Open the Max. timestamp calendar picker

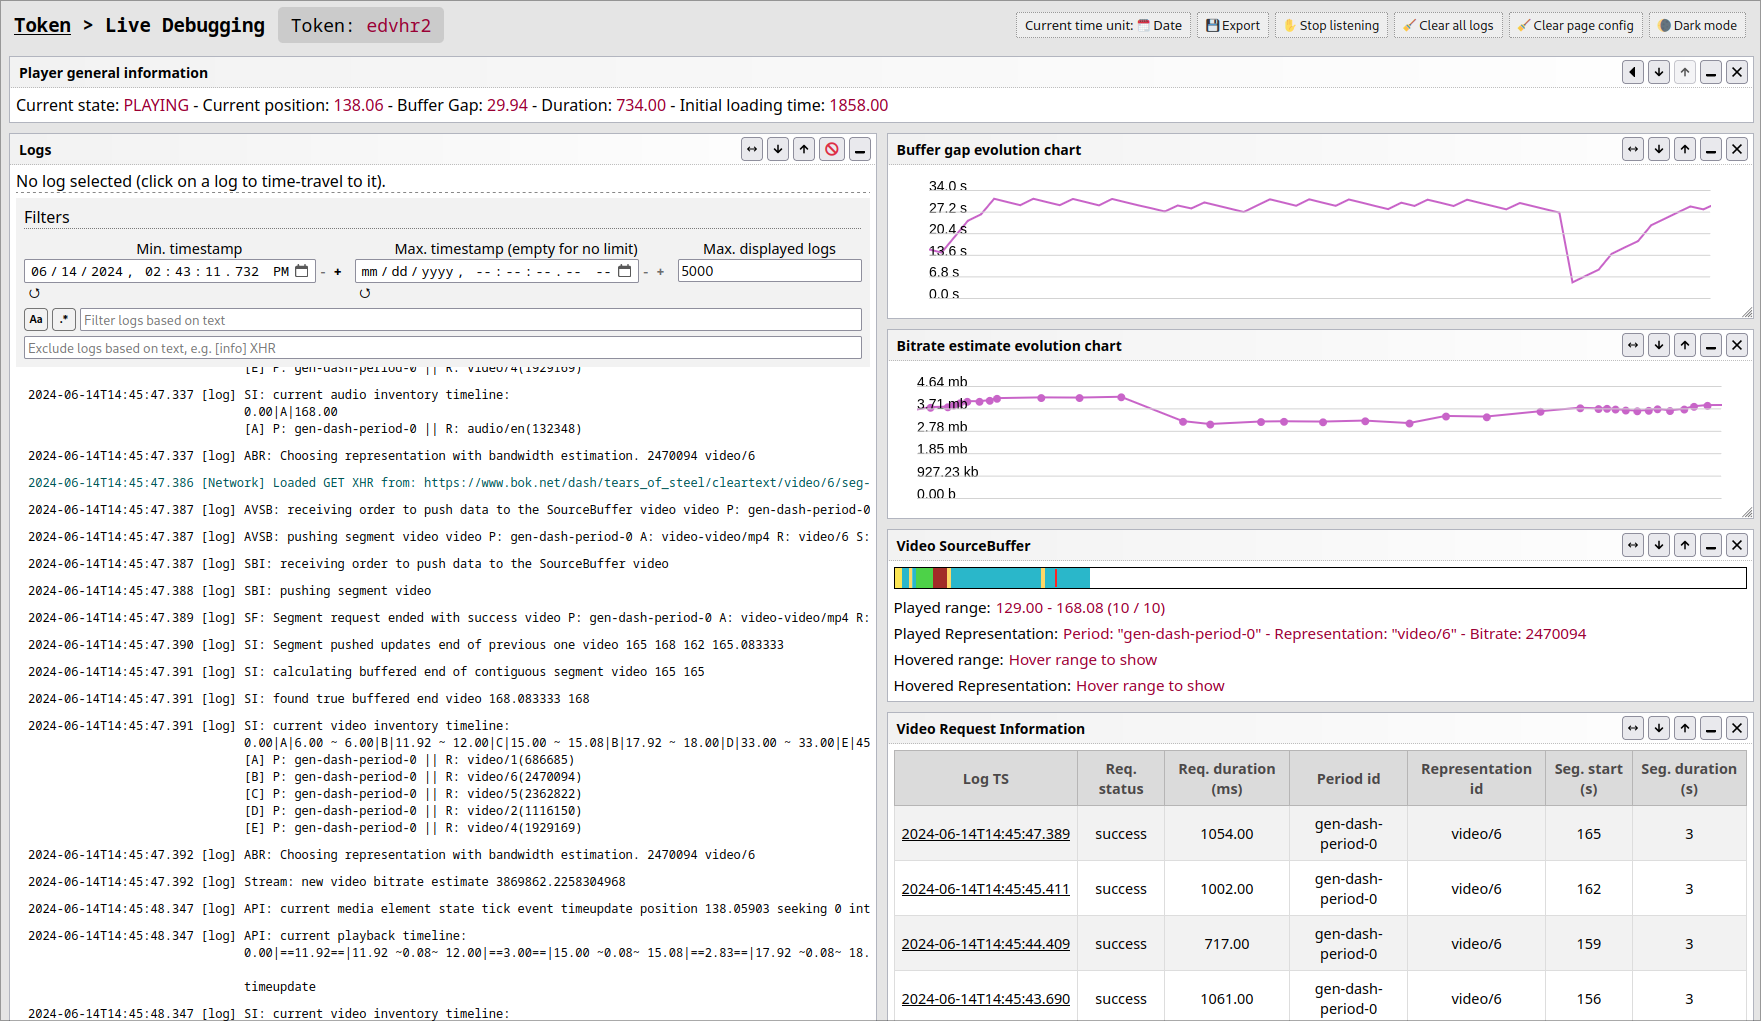pos(625,271)
